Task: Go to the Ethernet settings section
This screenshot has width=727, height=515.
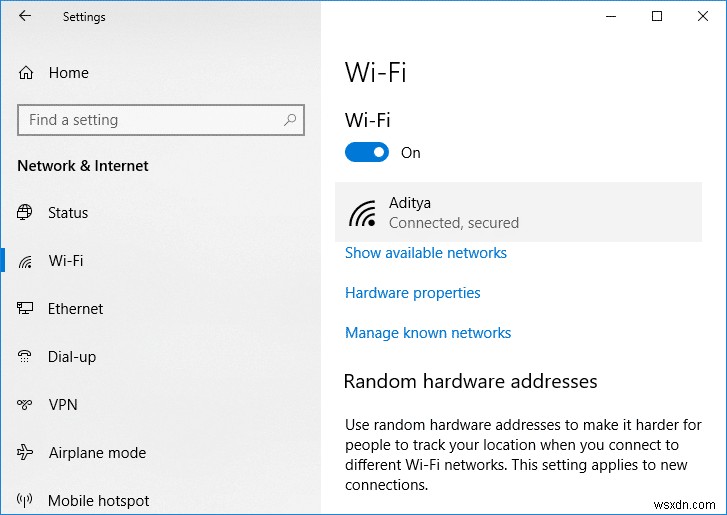Action: (x=75, y=309)
